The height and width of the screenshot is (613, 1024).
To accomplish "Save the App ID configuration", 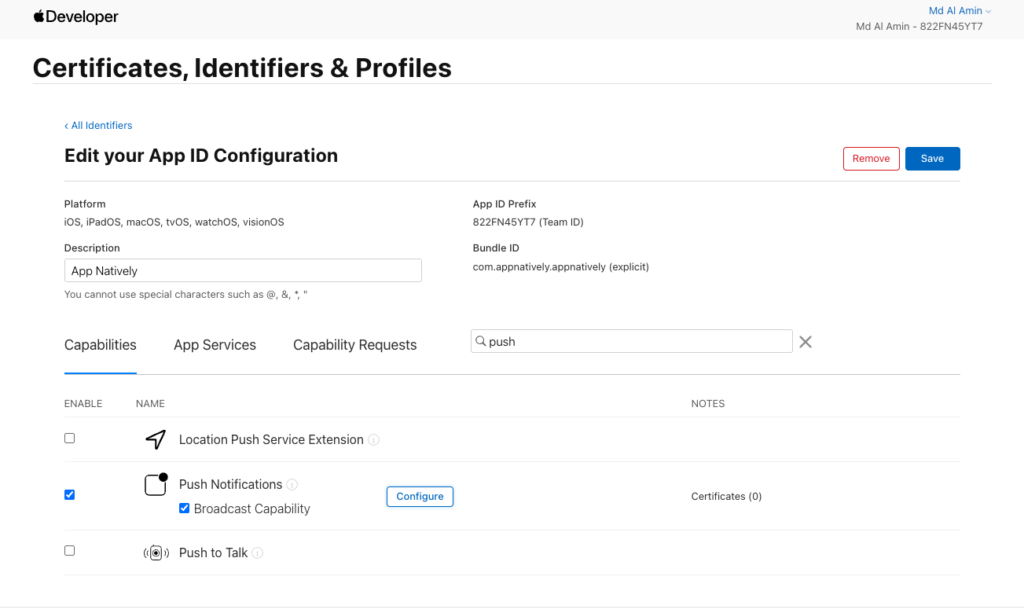I will point(933,159).
